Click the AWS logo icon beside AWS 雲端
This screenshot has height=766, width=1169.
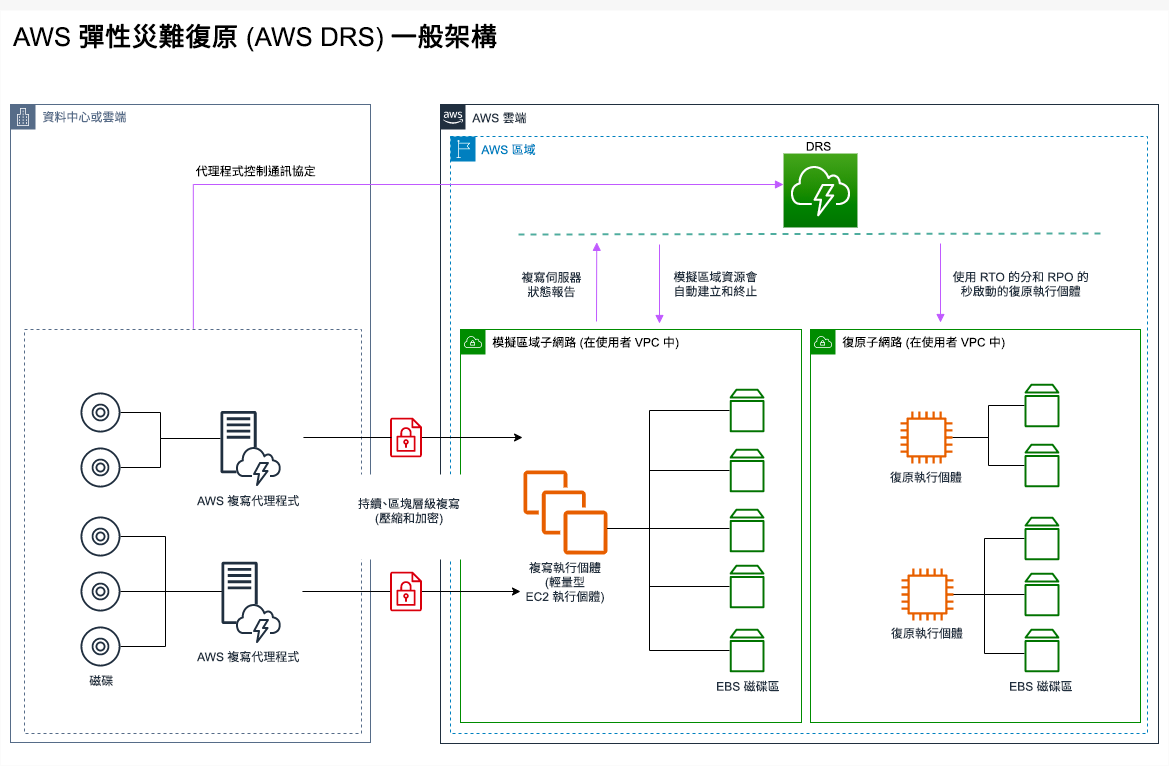tap(453, 117)
